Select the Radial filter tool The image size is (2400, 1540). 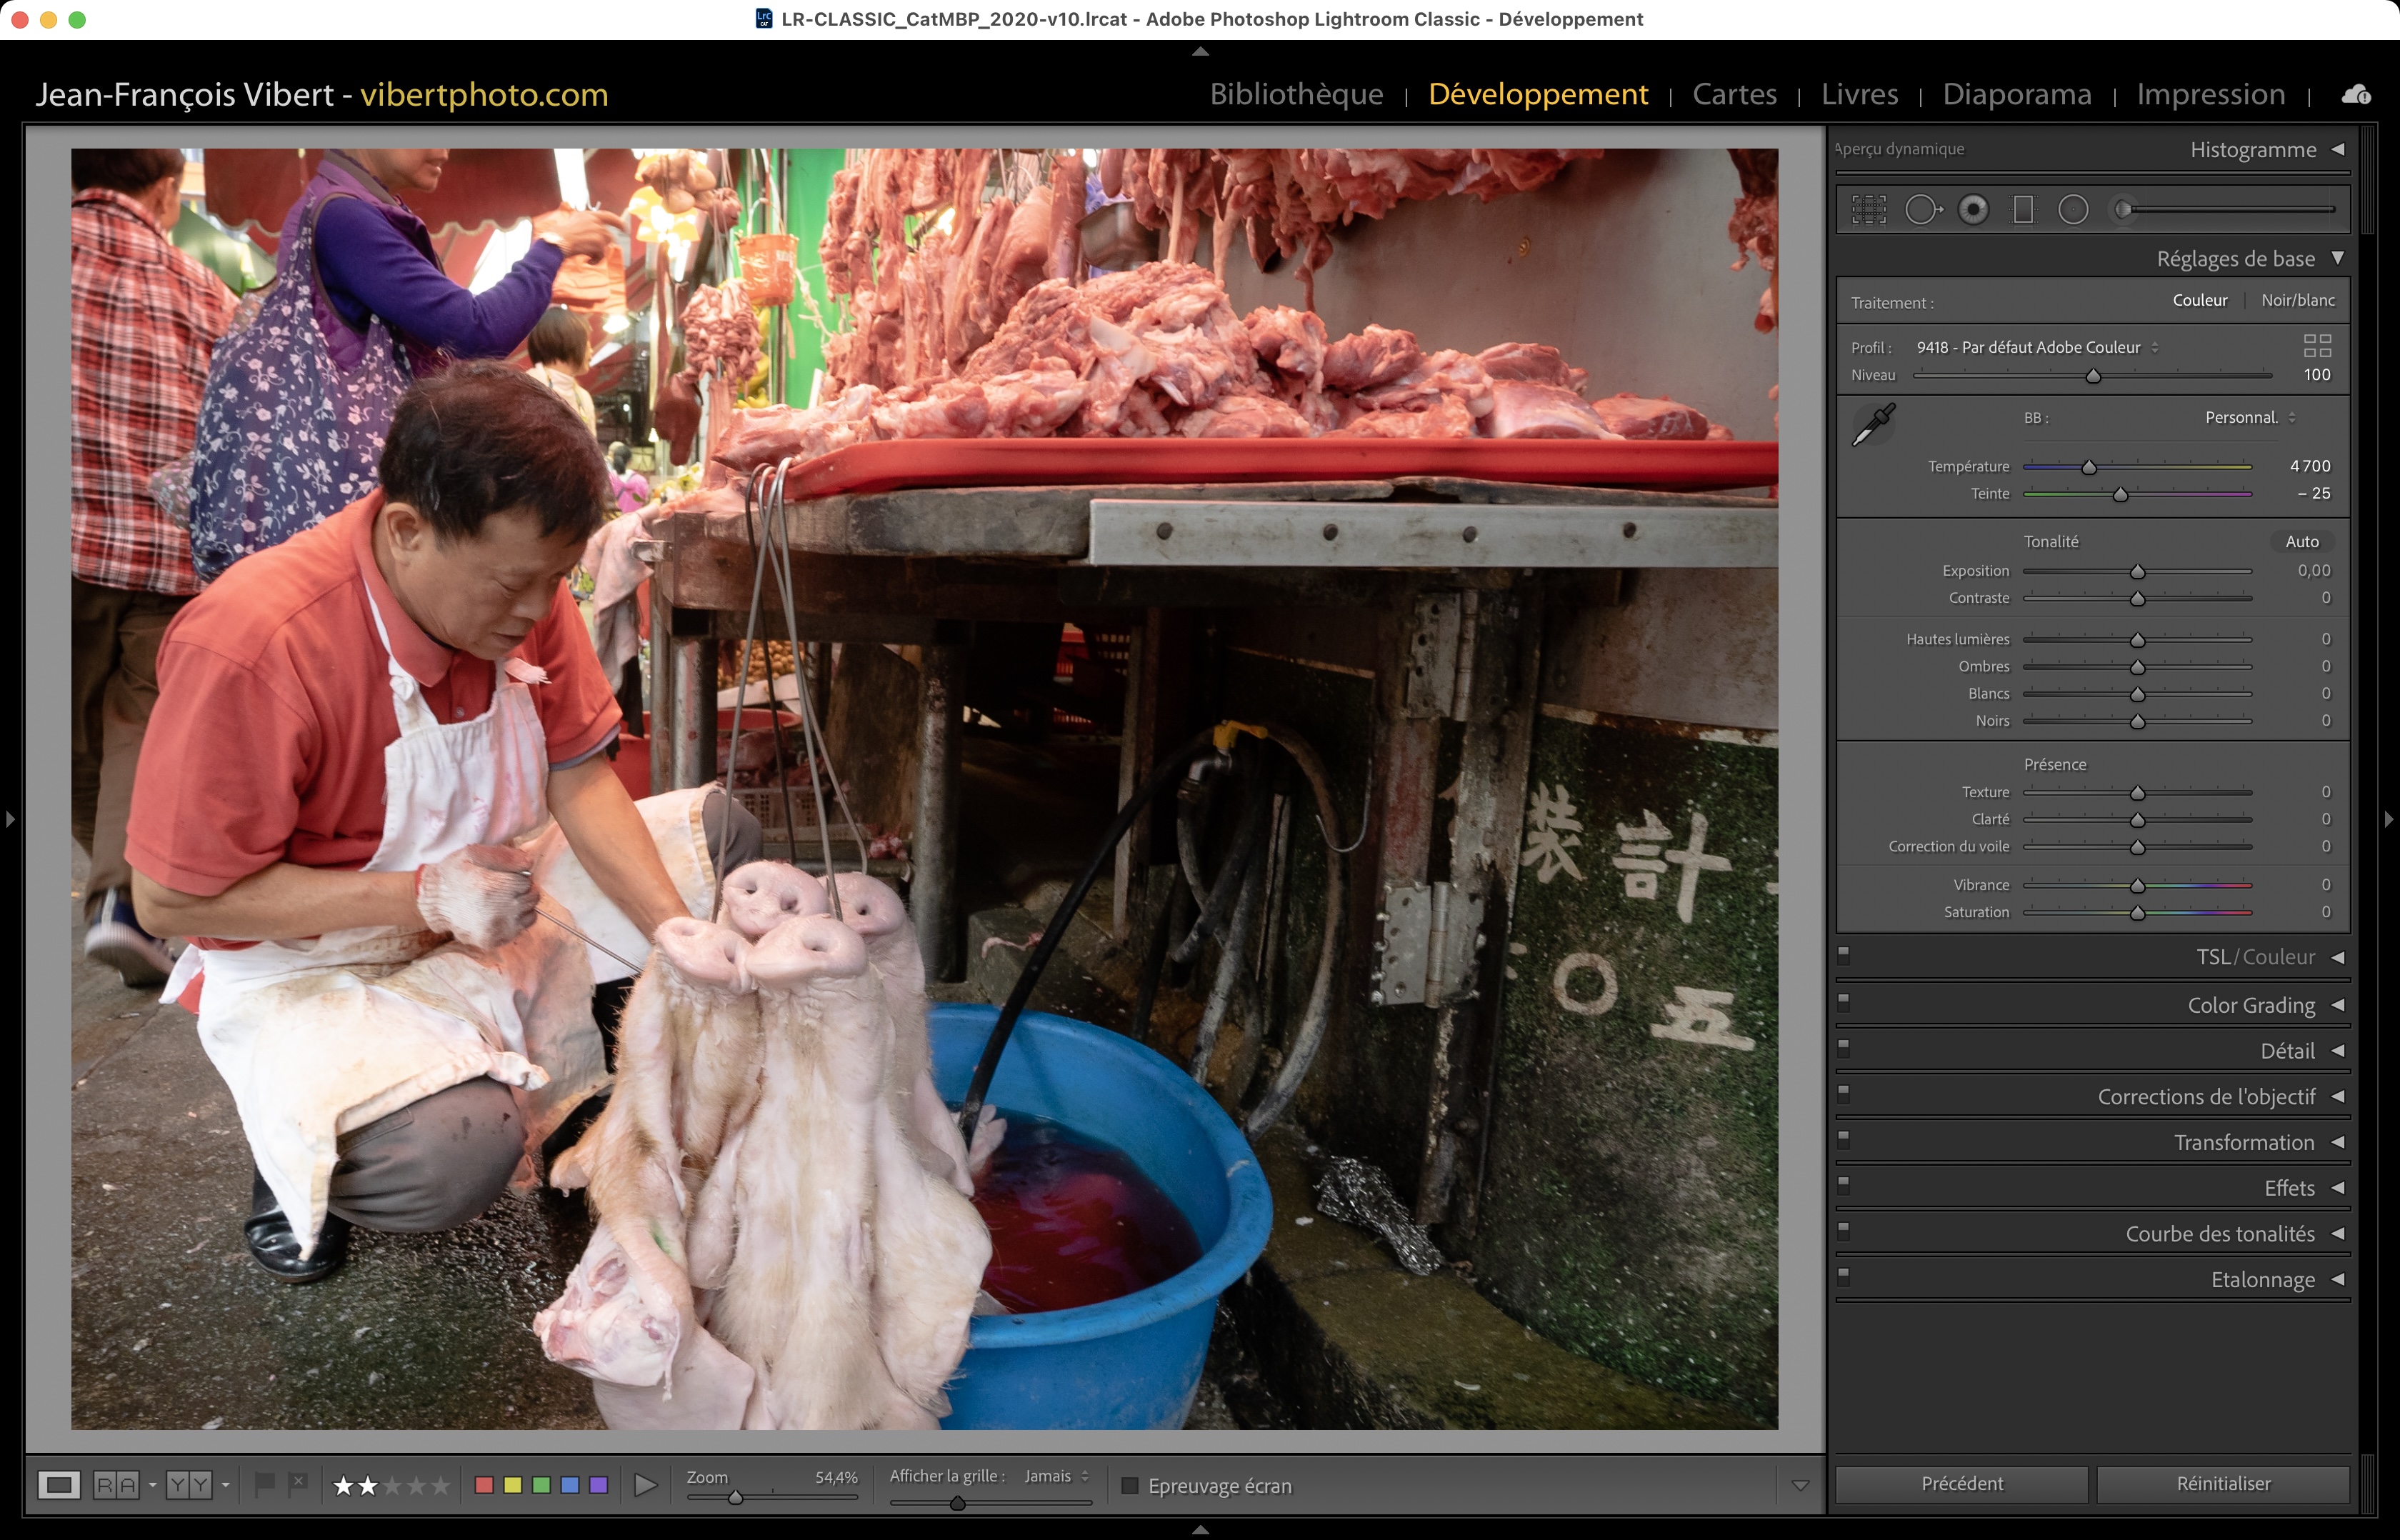click(x=2073, y=209)
